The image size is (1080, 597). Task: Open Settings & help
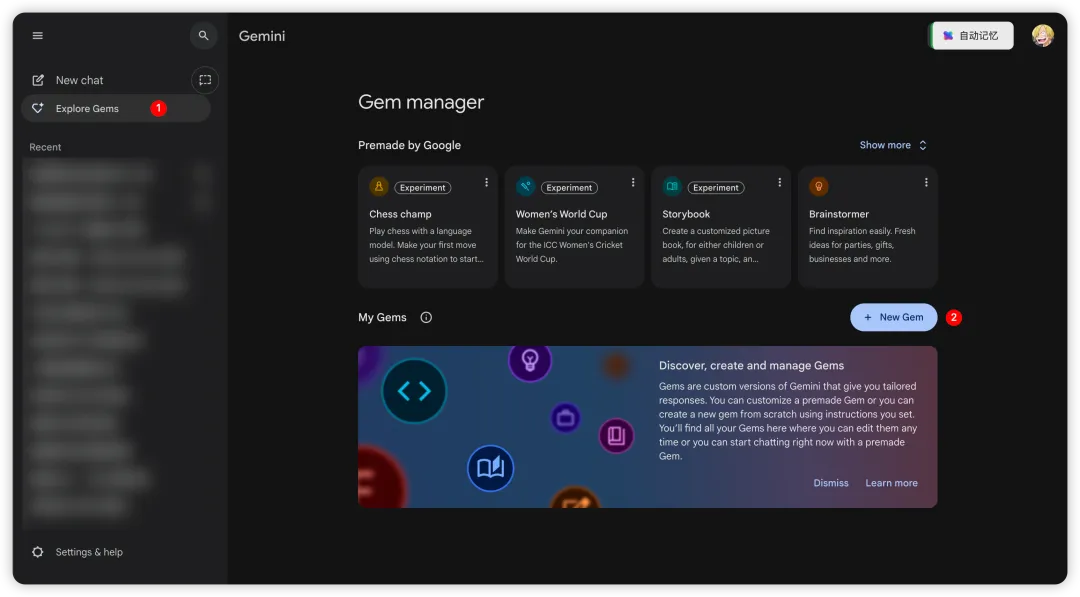77,552
